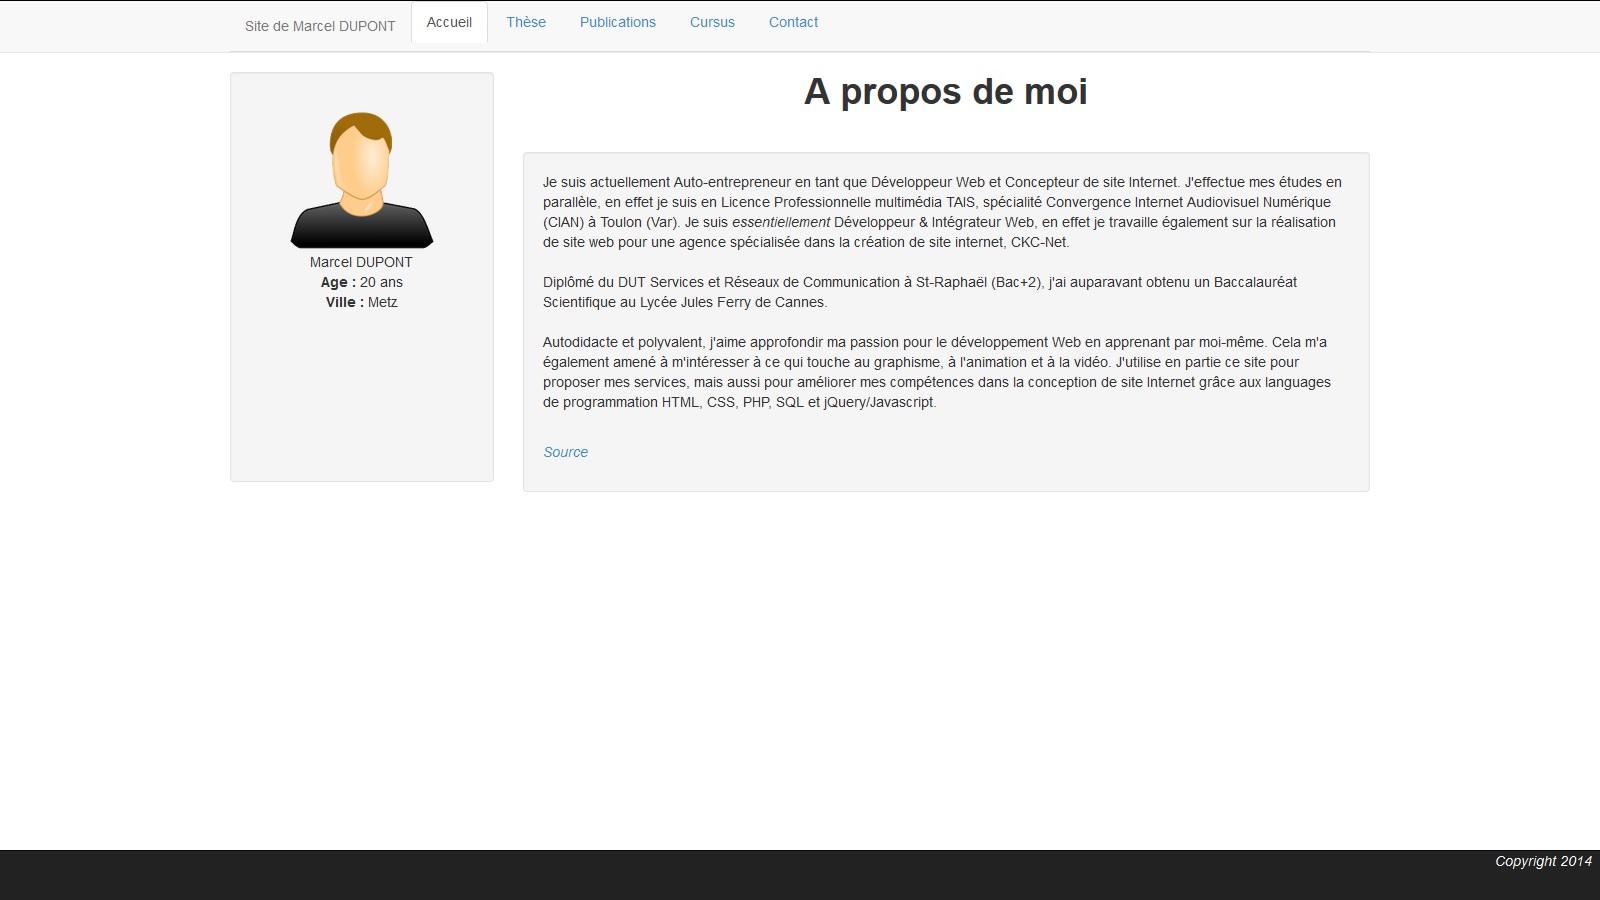
Task: Open the Publications tab
Action: (x=618, y=22)
